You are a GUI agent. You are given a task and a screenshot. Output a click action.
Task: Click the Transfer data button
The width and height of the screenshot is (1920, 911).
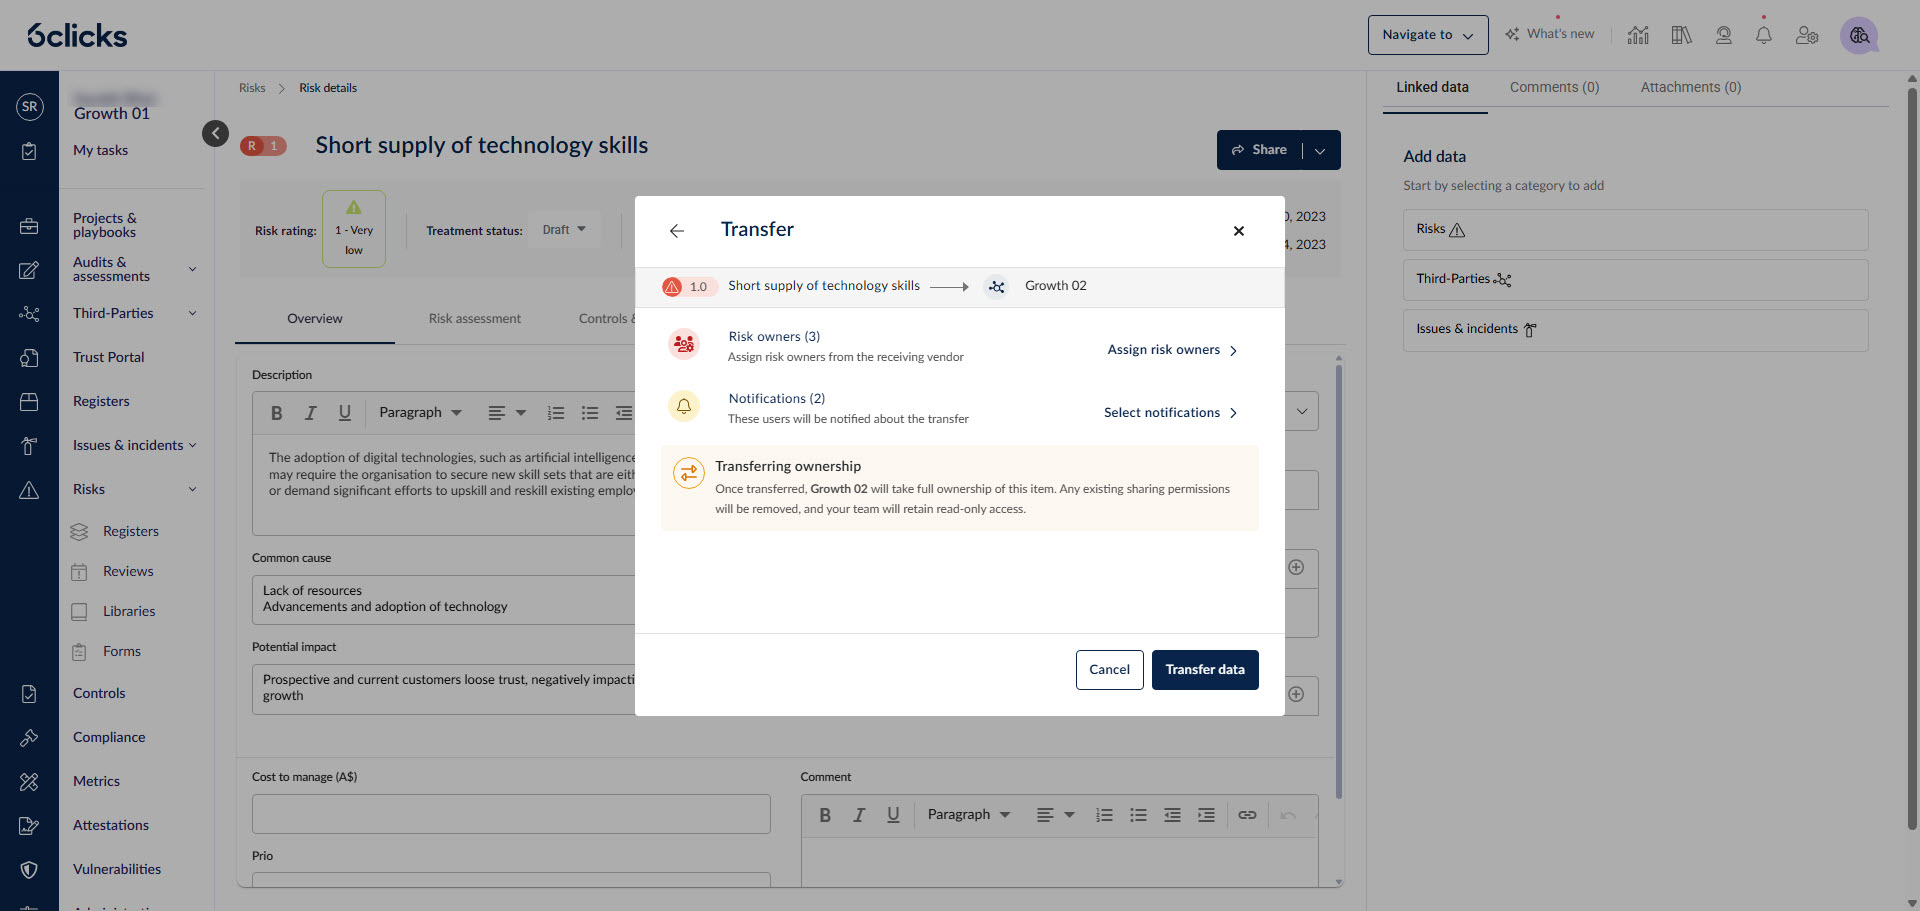coord(1204,670)
